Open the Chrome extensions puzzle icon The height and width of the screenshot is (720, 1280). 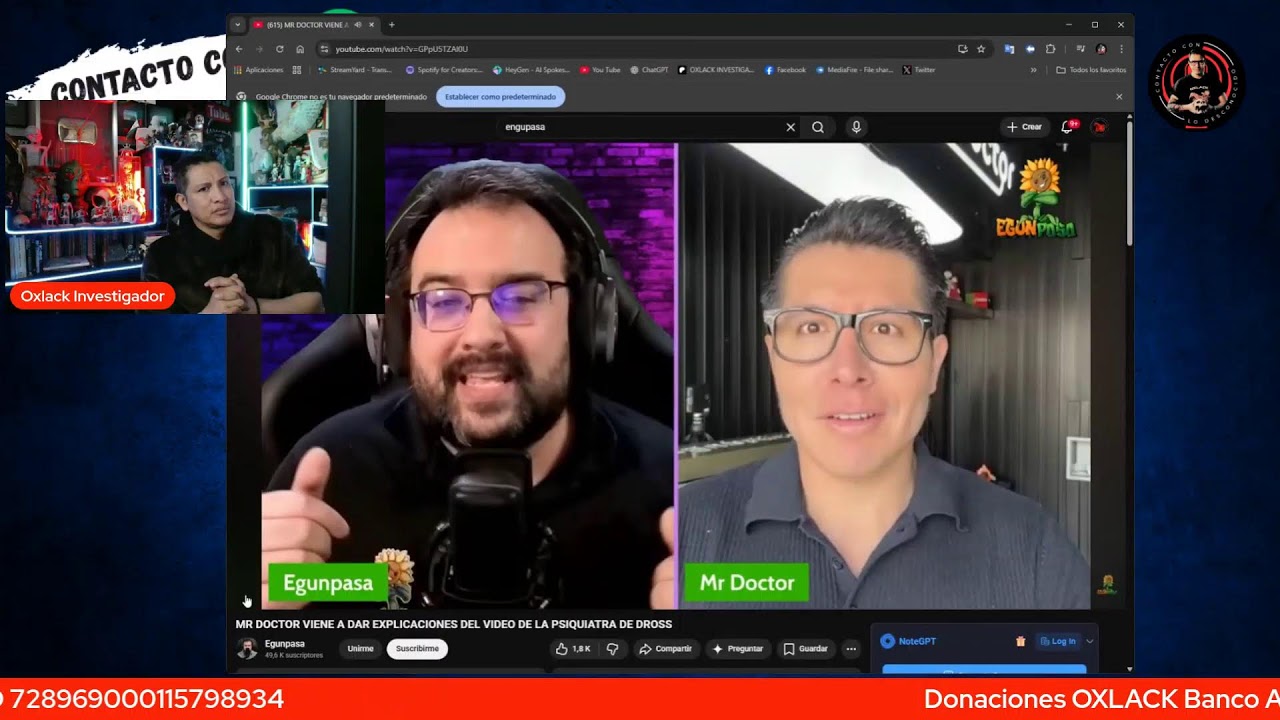tap(1050, 49)
